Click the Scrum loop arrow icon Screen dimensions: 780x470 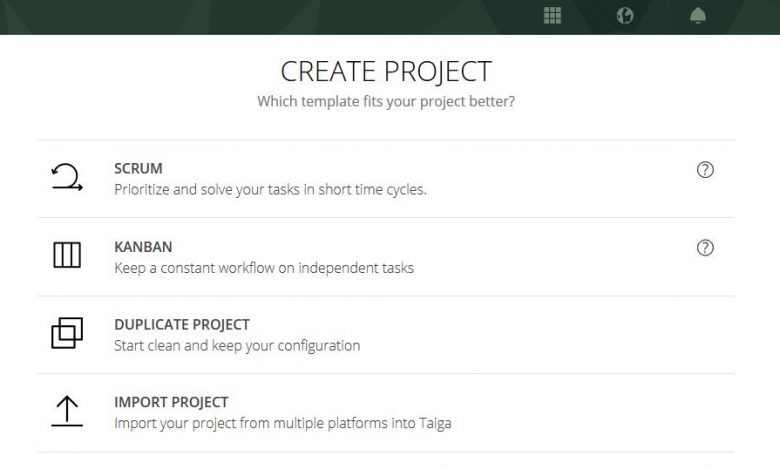pyautogui.click(x=67, y=177)
